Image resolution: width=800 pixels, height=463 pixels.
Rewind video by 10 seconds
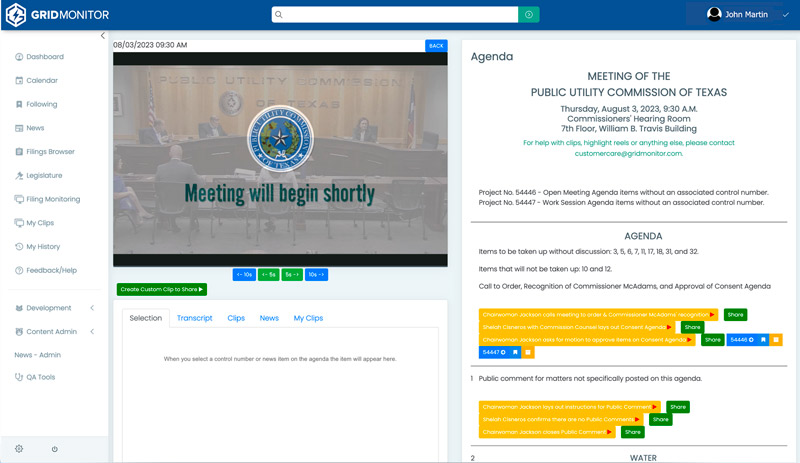pyautogui.click(x=244, y=275)
